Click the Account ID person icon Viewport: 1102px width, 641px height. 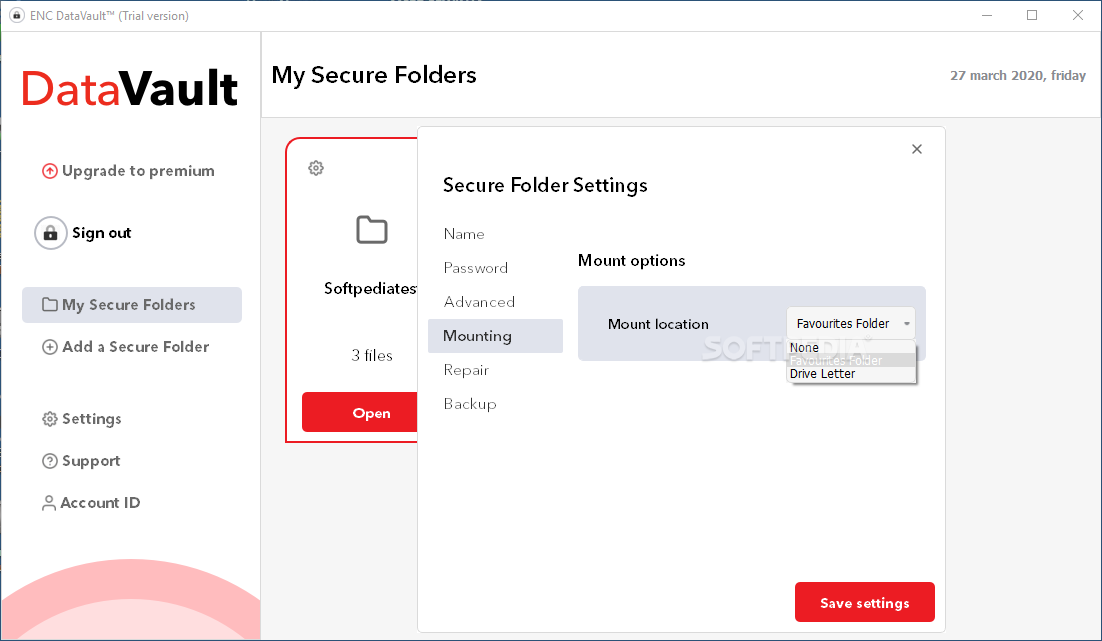click(x=48, y=503)
